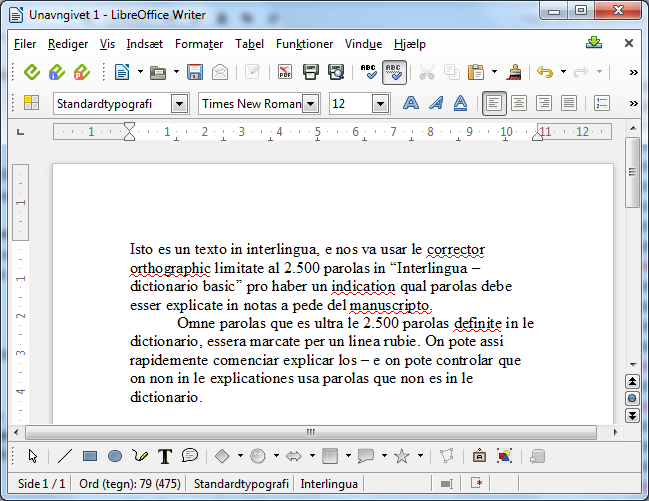Click the smiley Symbol Shapes tool
Viewport: 649px width, 501px height.
pyautogui.click(x=257, y=456)
